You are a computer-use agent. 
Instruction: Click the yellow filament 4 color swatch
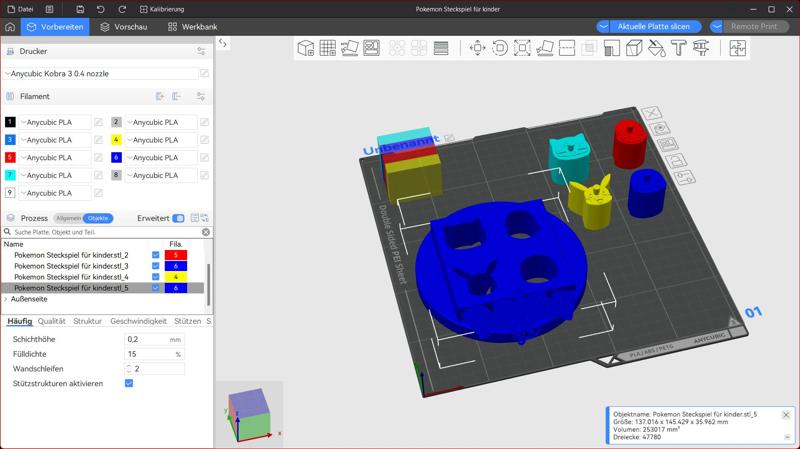pos(116,140)
